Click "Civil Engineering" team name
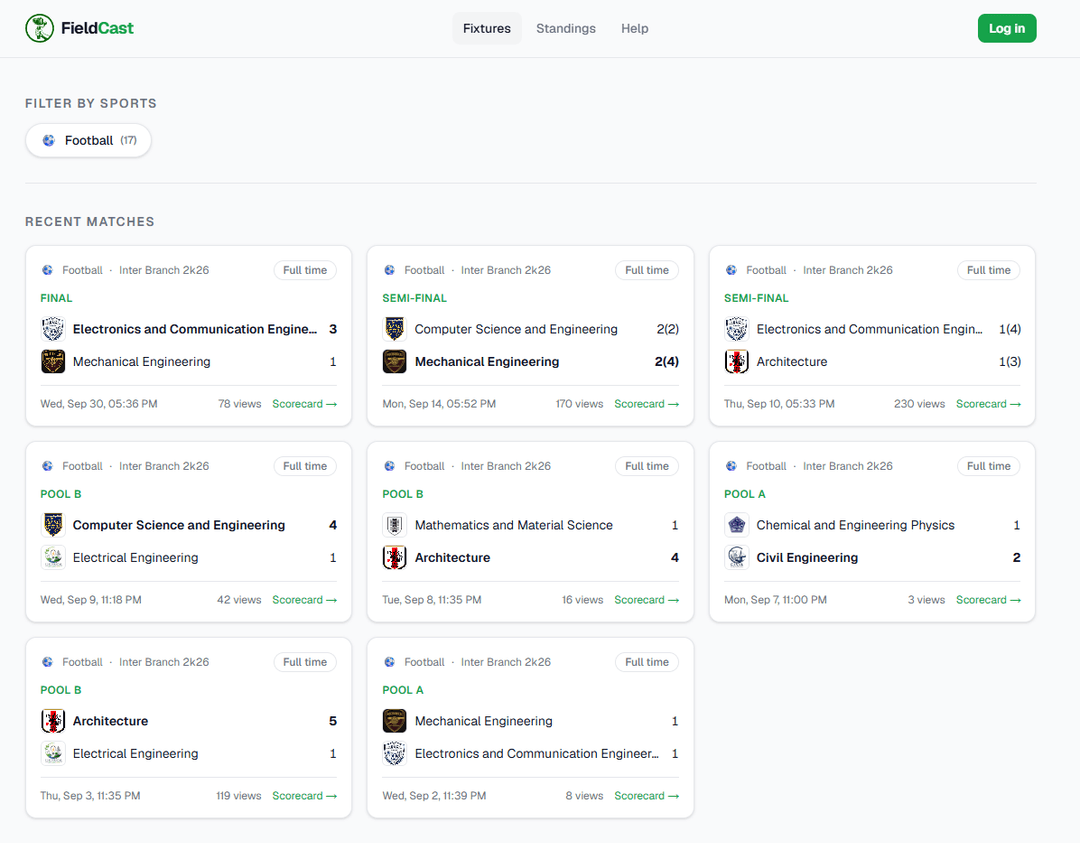The image size is (1080, 843). [x=807, y=557]
